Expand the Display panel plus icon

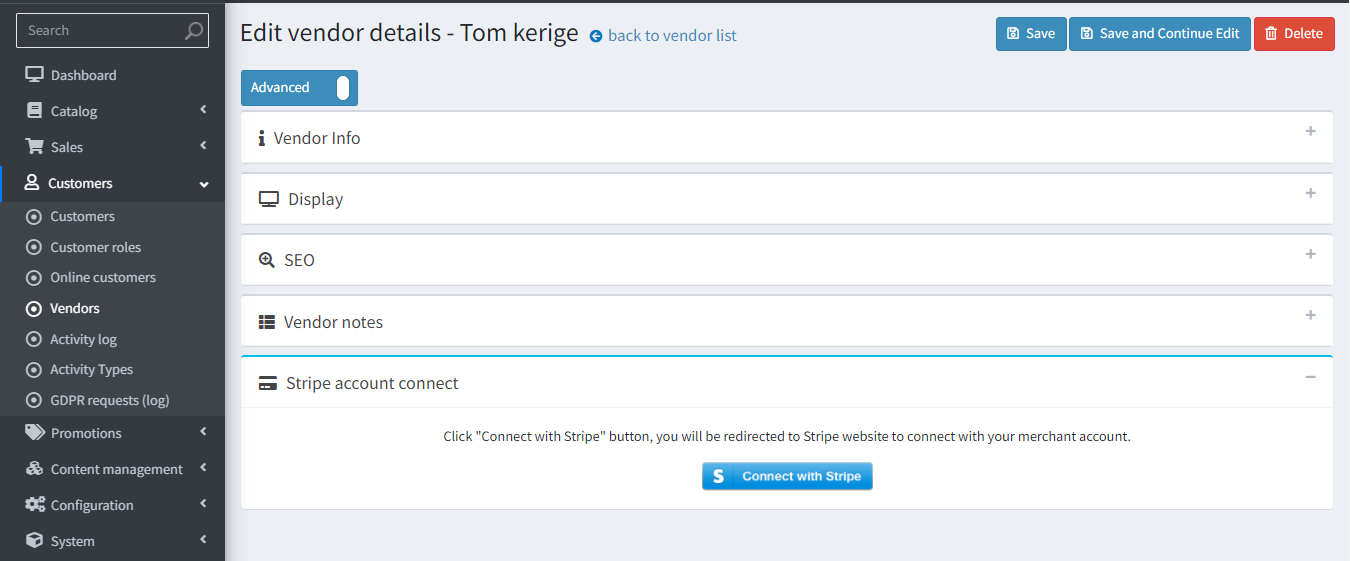pyautogui.click(x=1310, y=193)
